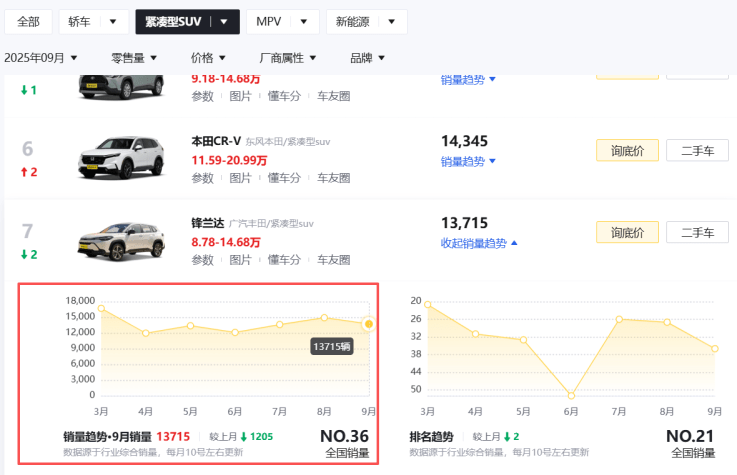Open 图片 link in 本田CR-V row
Viewport: 737px width, 475px height.
coord(240,178)
